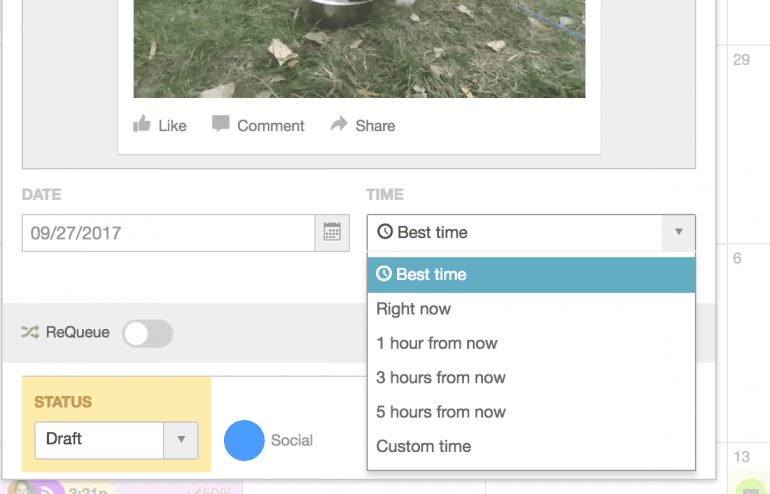Click the green icon under day 13
The image size is (770, 494).
750,489
